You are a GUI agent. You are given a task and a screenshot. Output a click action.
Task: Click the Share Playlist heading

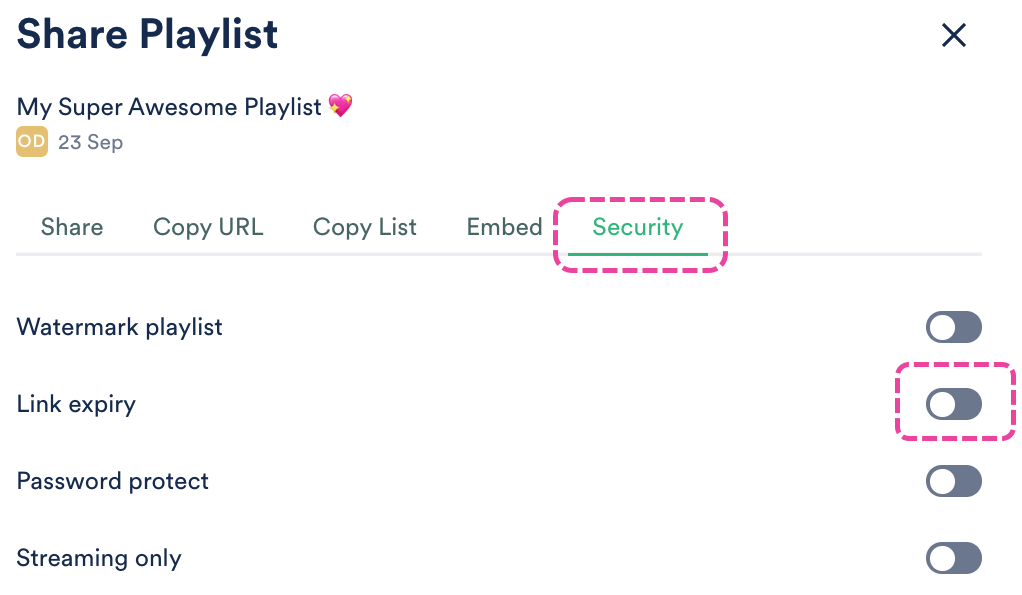(148, 35)
